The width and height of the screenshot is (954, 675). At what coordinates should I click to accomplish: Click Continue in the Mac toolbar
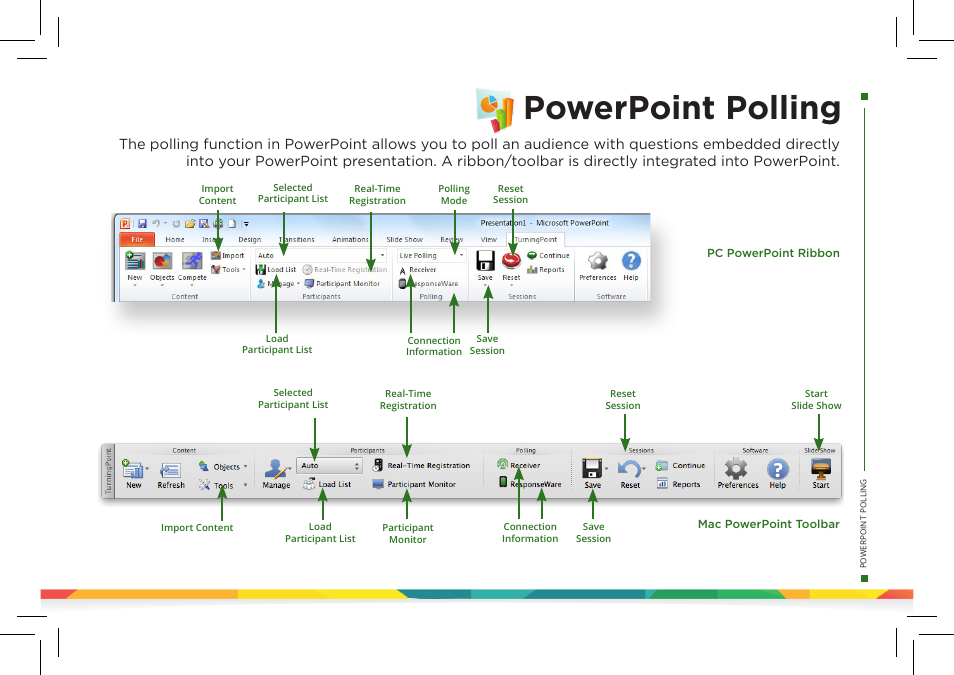point(680,465)
